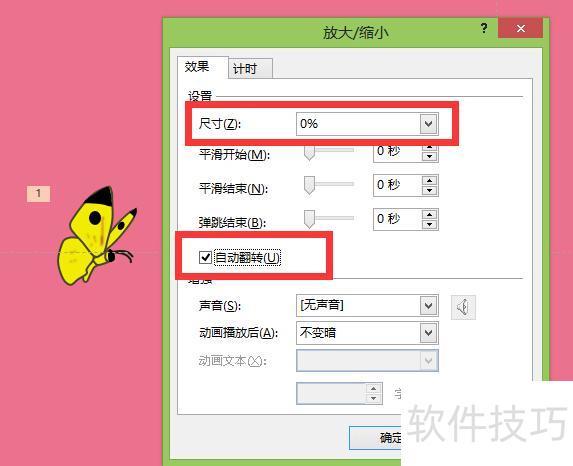This screenshot has width=573, height=466.
Task: Select the yellow butterfly image
Action: (97, 236)
